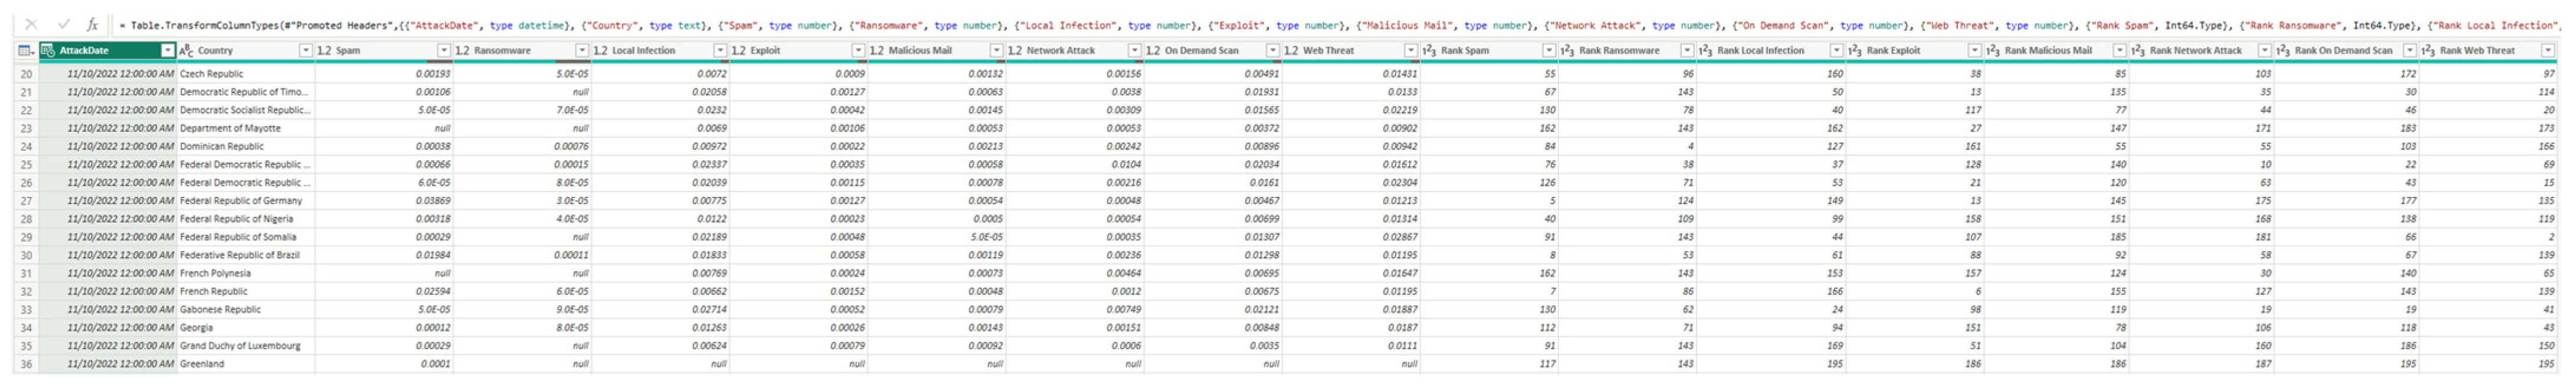
Task: Click the fx function icon
Action: pos(92,25)
